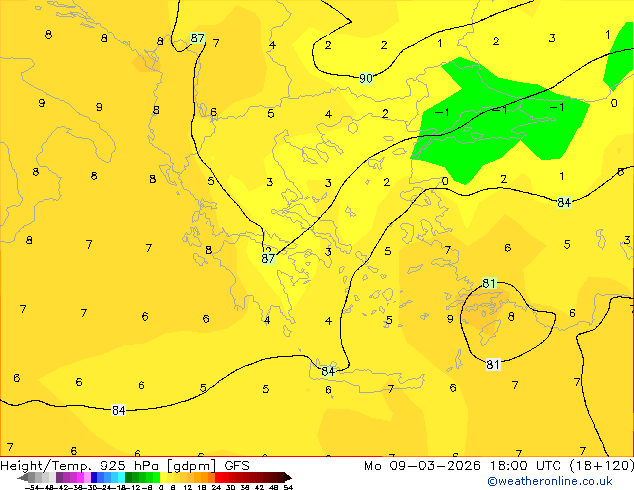Click the bright red swatch in the color scale
This screenshot has width=634, height=490.
click(x=218, y=477)
